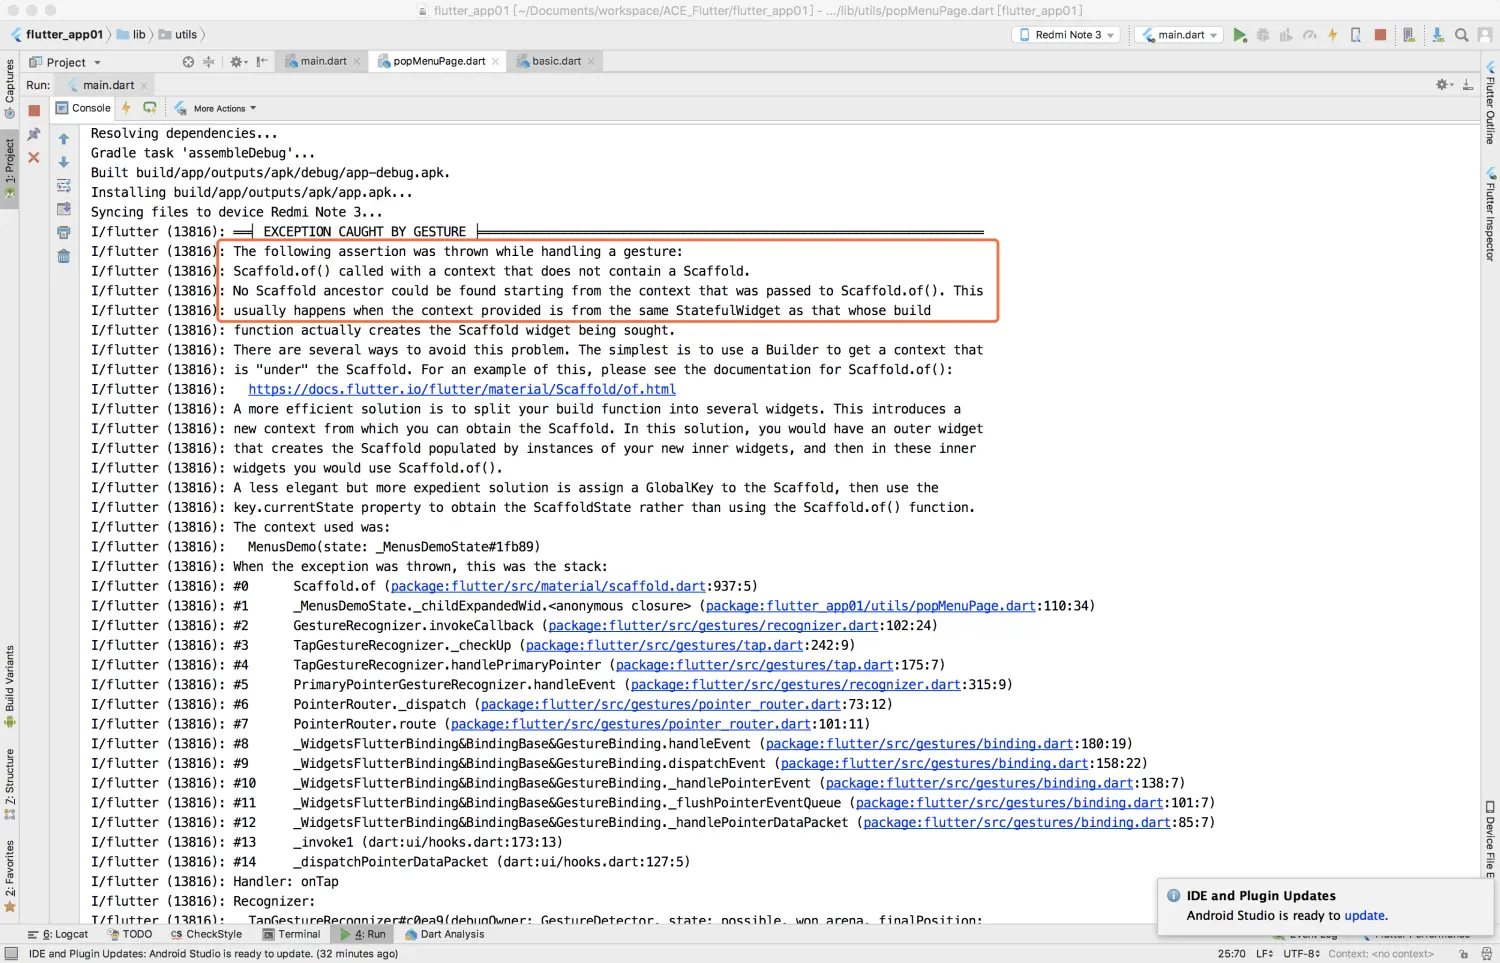Trigger Flutter Hot Reload lightning in top toolbar
This screenshot has width=1500, height=963.
pos(1332,35)
